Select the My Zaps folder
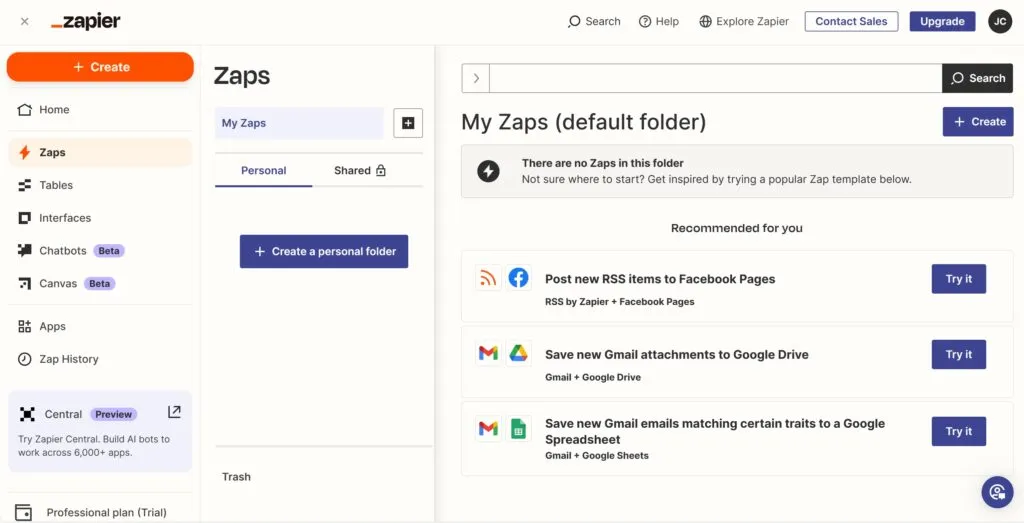The image size is (1024, 523). point(299,123)
